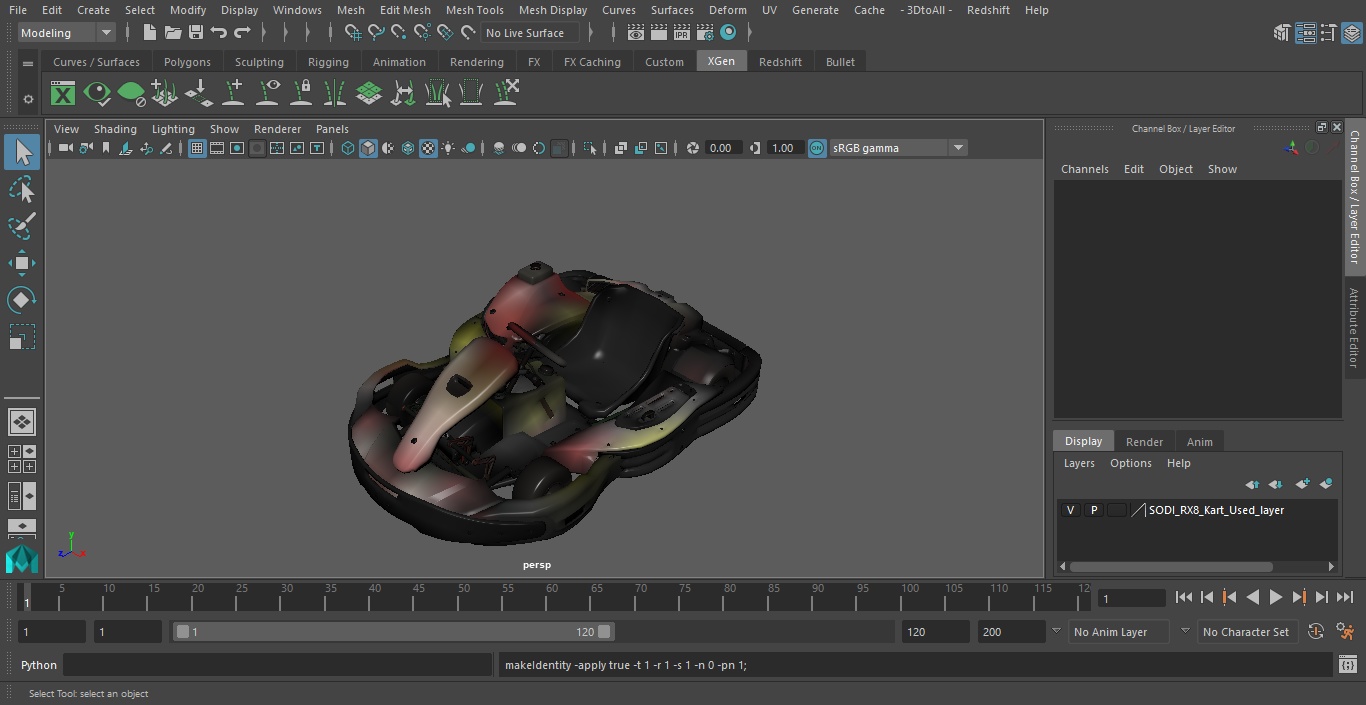Open Channels menu in Channel Box
This screenshot has height=705, width=1366.
(1085, 169)
